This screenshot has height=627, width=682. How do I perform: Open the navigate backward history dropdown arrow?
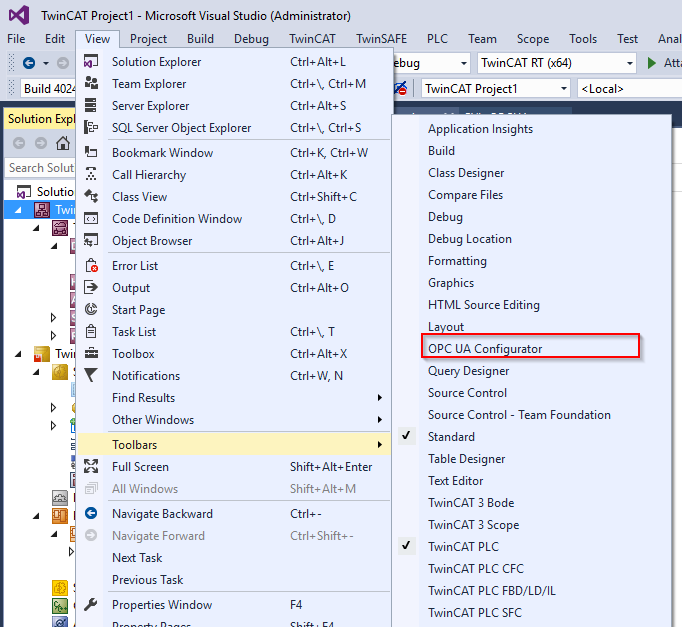[x=46, y=63]
